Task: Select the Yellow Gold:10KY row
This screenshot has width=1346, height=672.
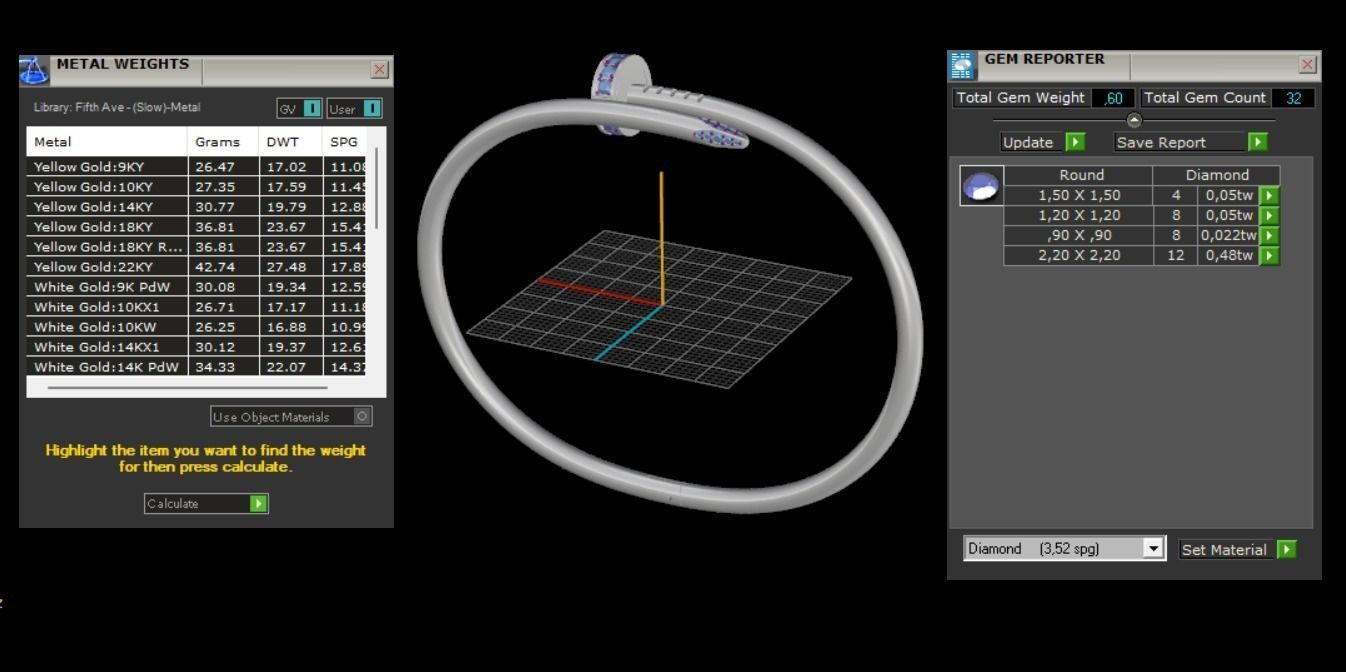Action: pos(196,187)
